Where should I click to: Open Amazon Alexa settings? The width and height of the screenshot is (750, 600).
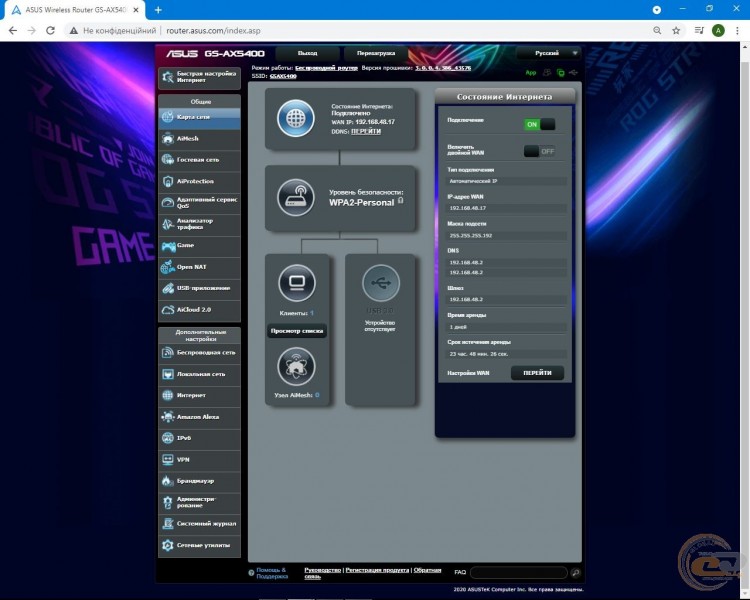[199, 417]
